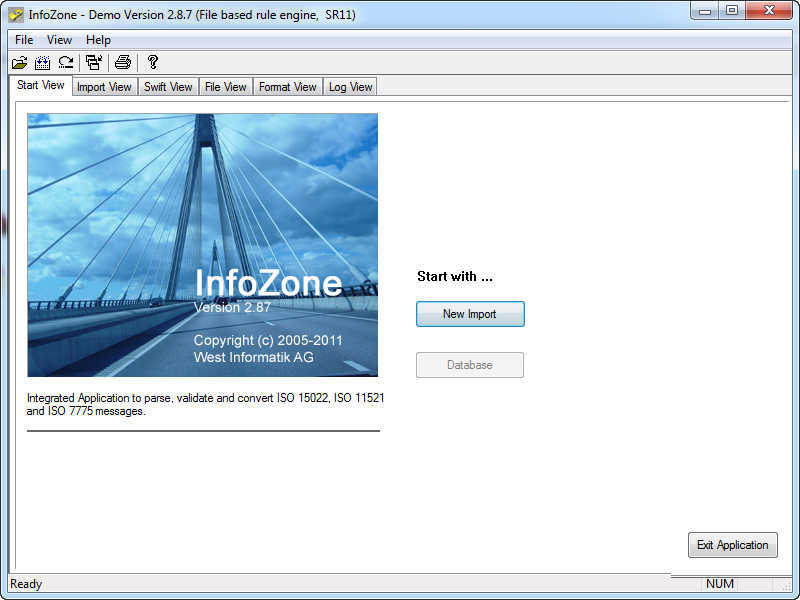Switch to the Swift View tab

[168, 87]
